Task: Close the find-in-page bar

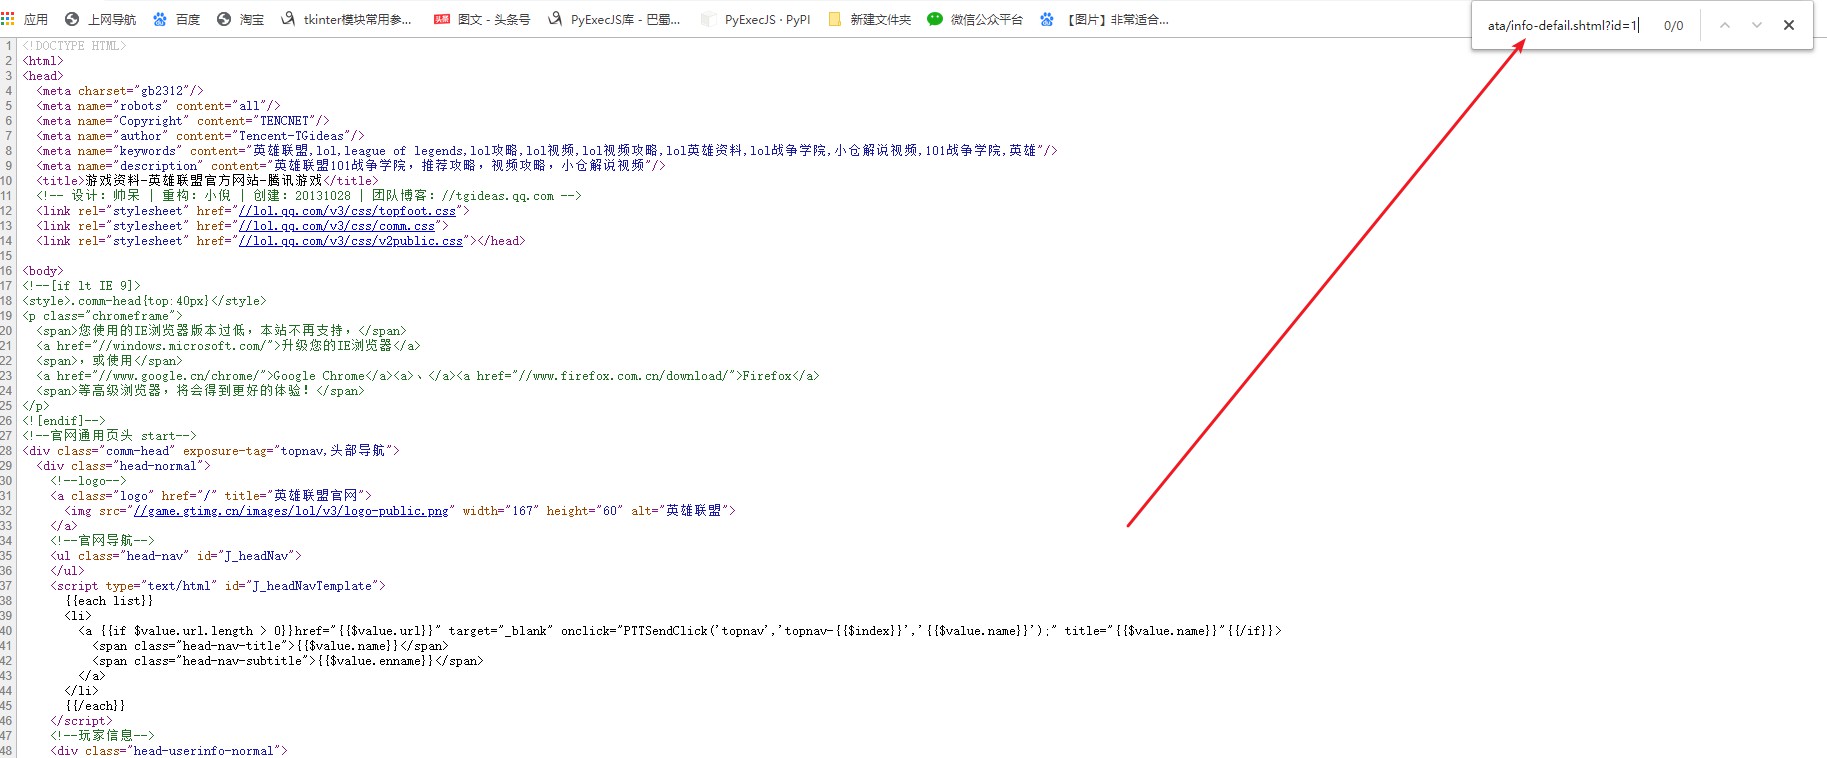Action: 1789,25
